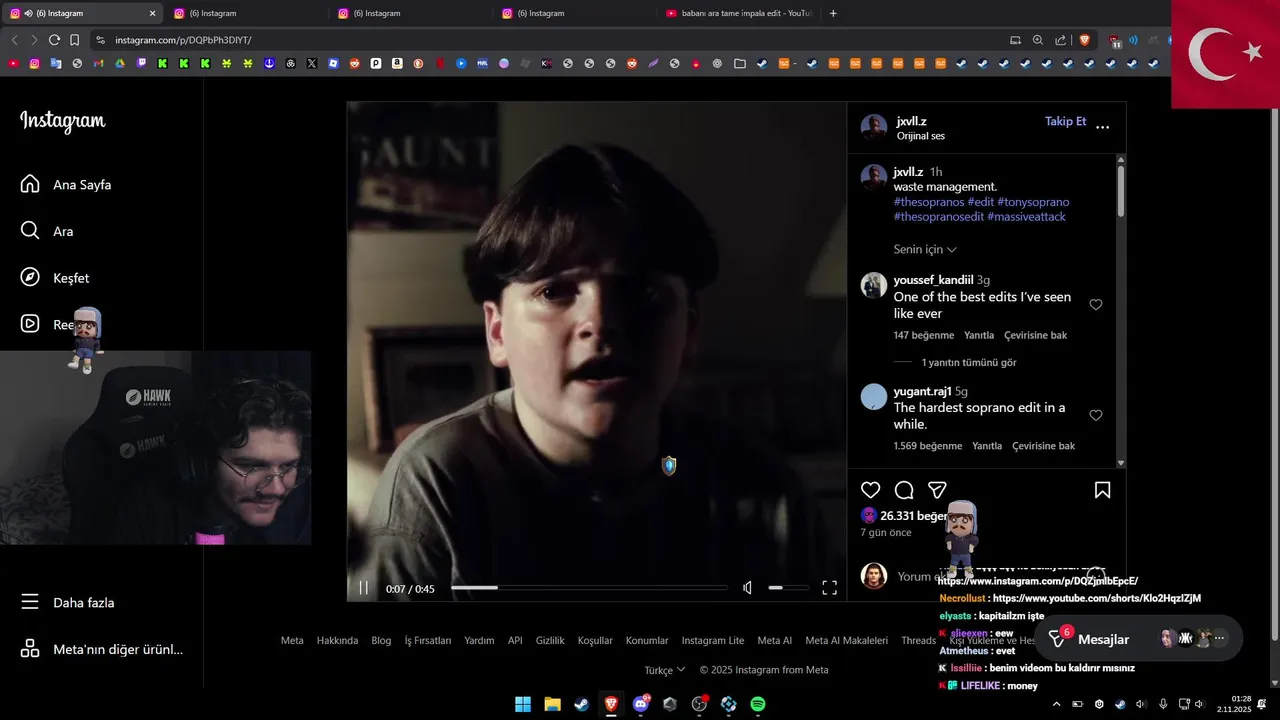Expand the Senin için dropdown
Viewport: 1280px width, 720px height.
pos(925,249)
